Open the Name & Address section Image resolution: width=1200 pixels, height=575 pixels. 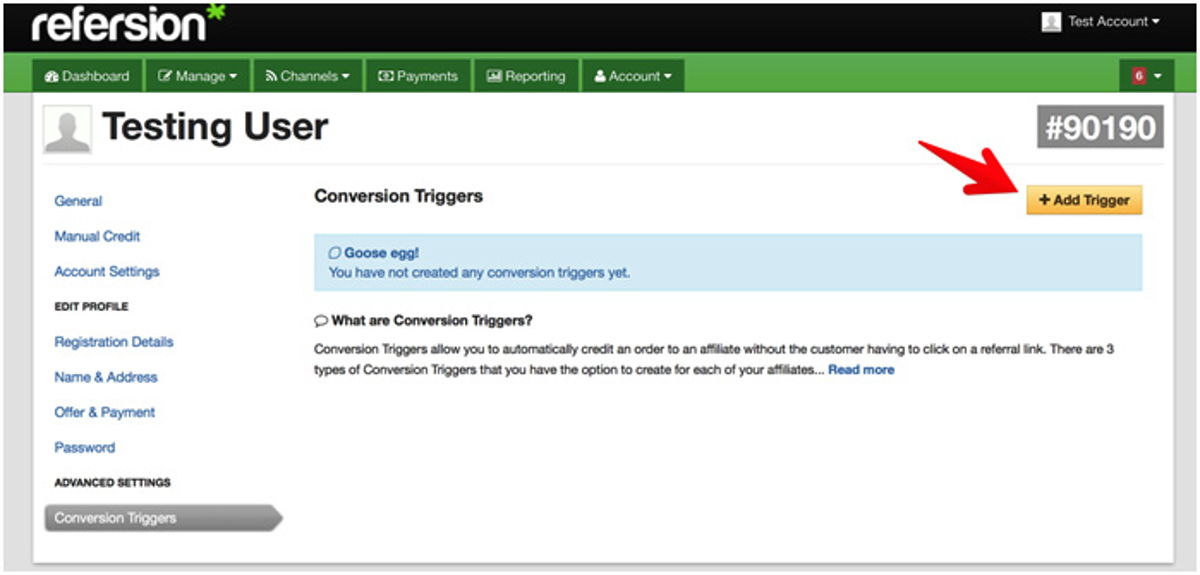point(106,377)
